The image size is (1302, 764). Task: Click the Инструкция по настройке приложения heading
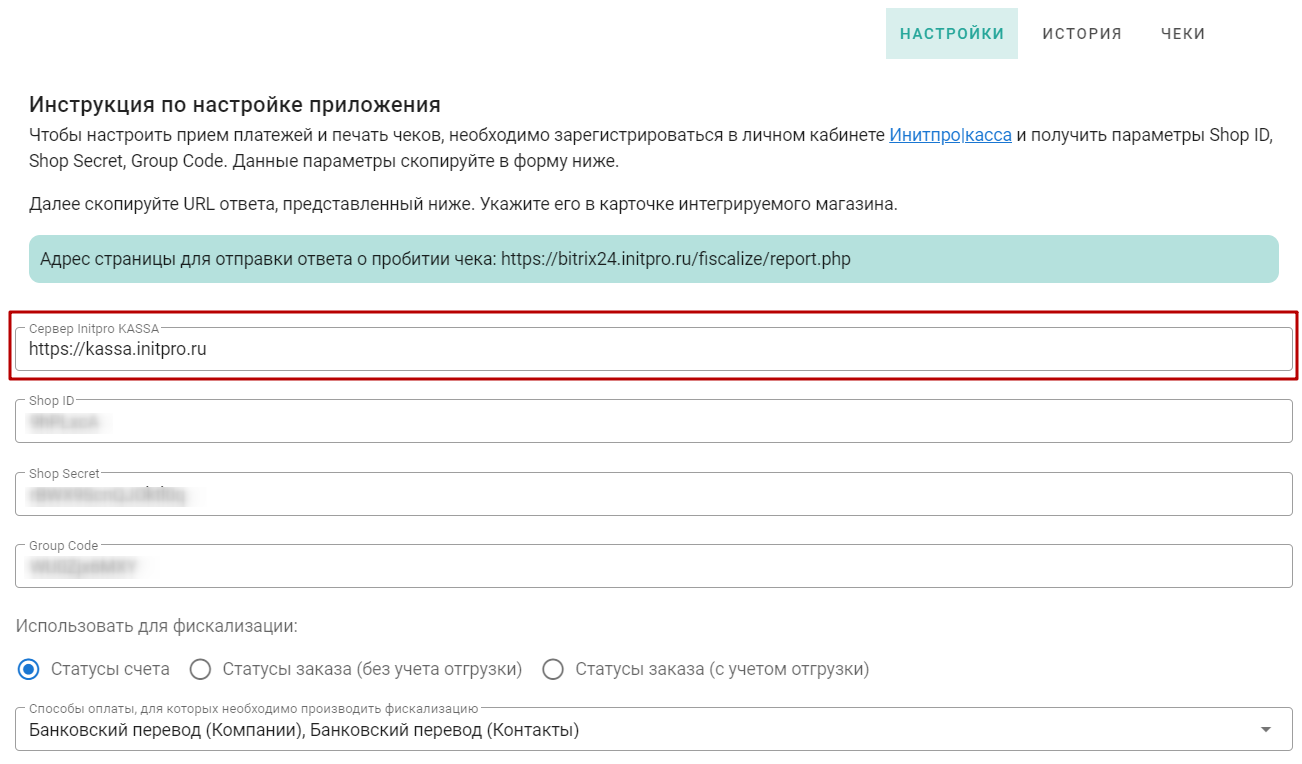pos(235,105)
